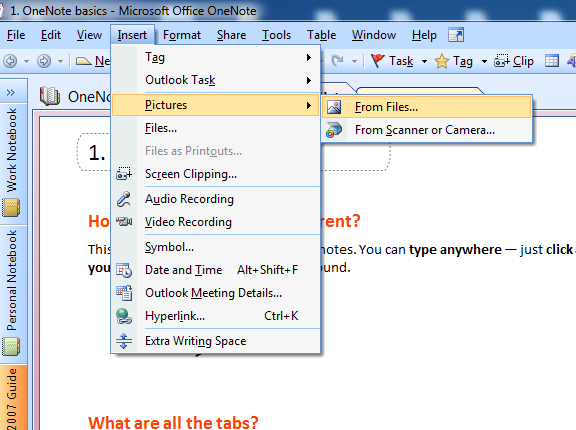Select Hyperlink... menu entry
This screenshot has width=576, height=430.
pyautogui.click(x=215, y=316)
